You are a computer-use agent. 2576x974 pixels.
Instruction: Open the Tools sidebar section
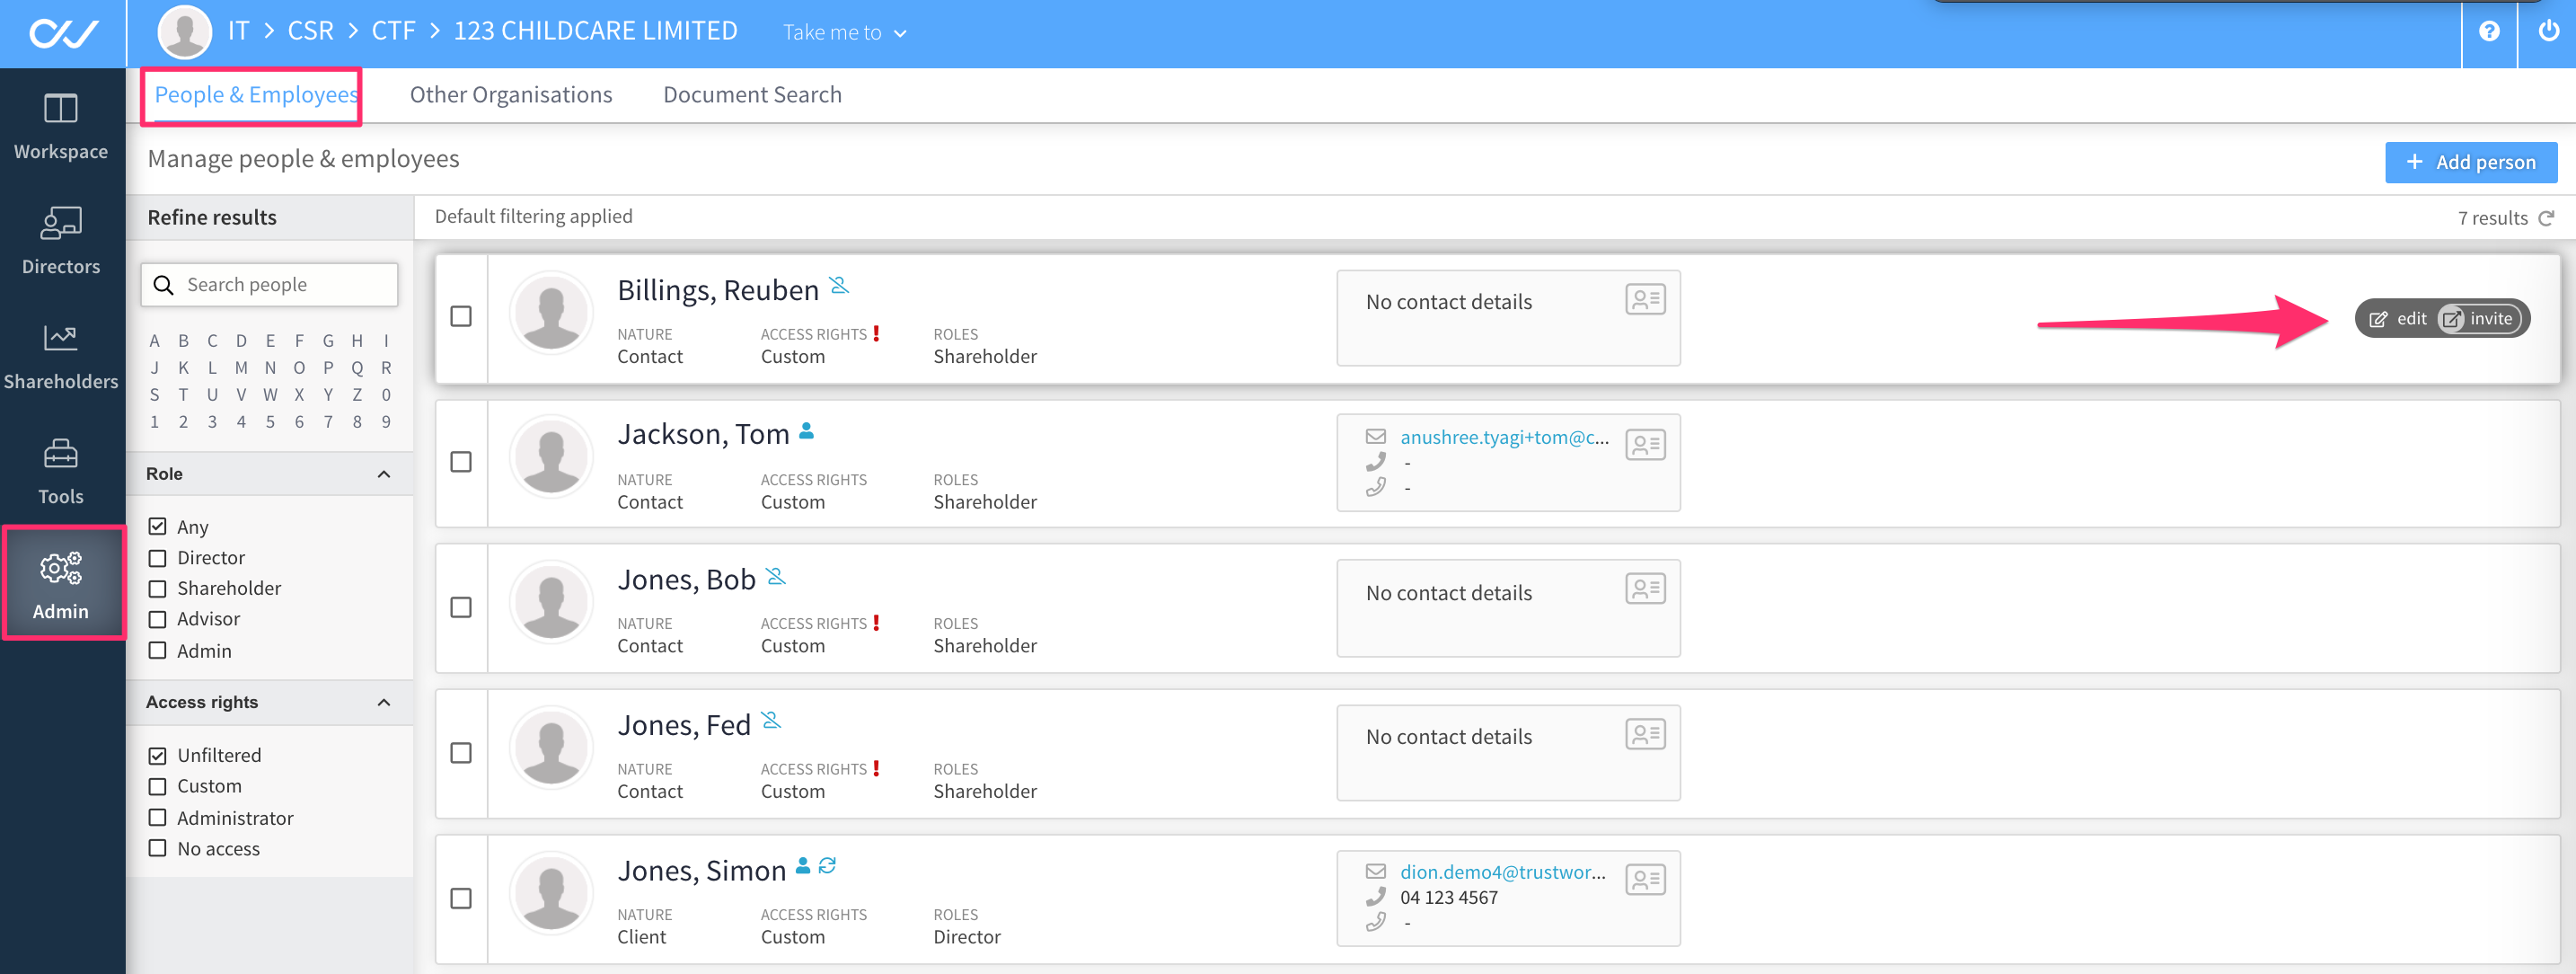point(61,471)
